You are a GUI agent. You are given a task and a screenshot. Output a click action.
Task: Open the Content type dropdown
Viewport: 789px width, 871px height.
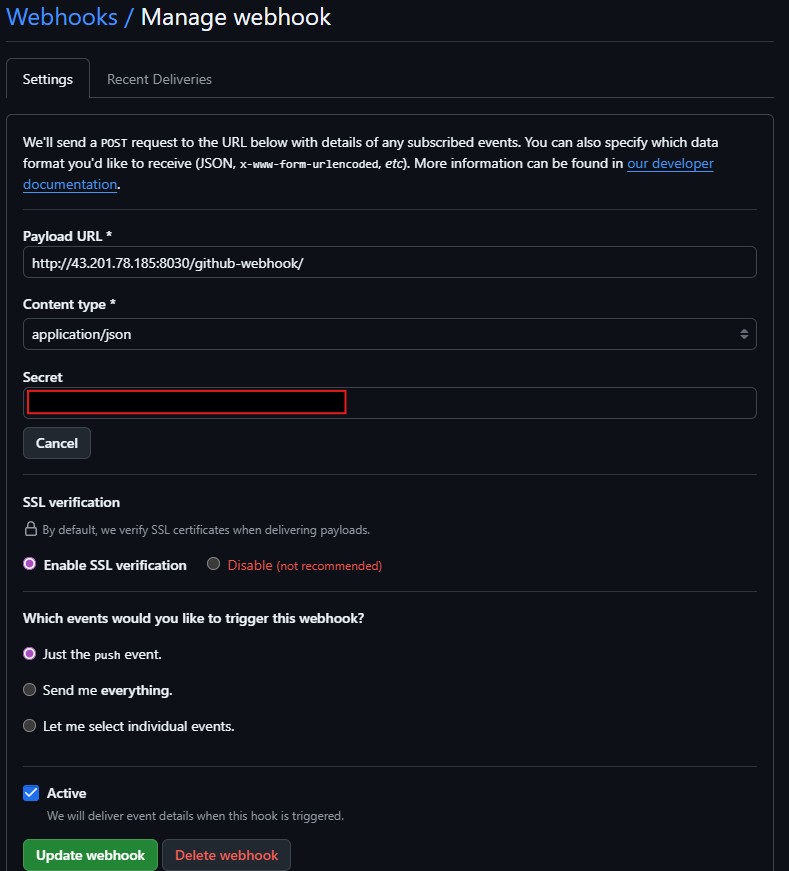389,334
